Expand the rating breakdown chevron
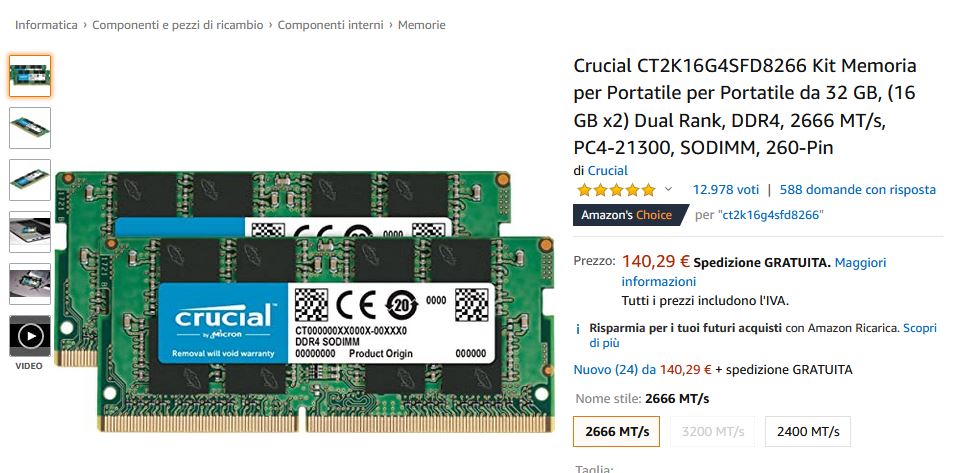The width and height of the screenshot is (954, 473). pyautogui.click(x=668, y=189)
